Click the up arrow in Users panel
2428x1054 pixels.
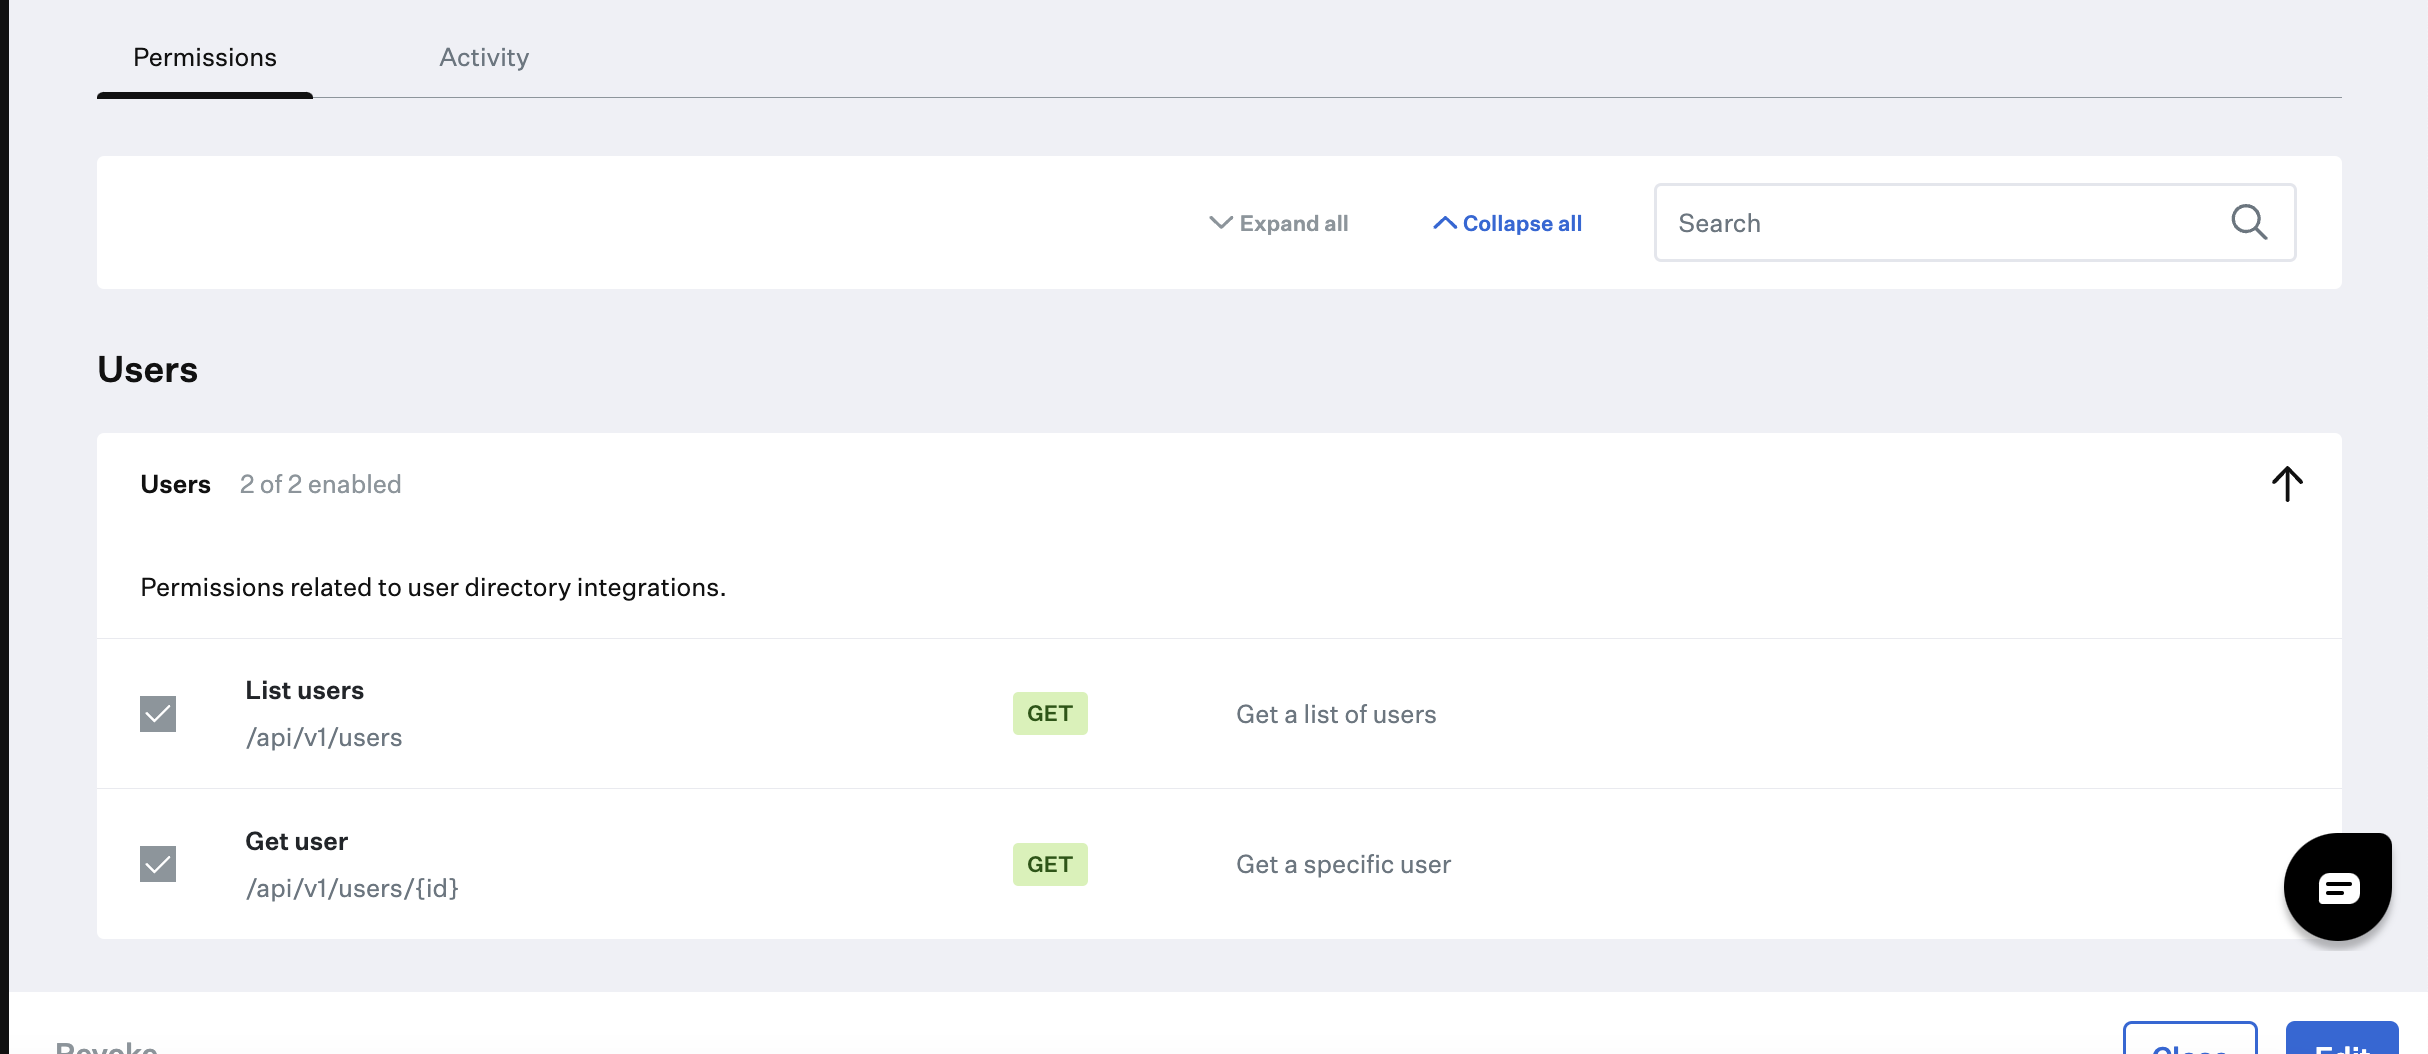click(x=2286, y=484)
